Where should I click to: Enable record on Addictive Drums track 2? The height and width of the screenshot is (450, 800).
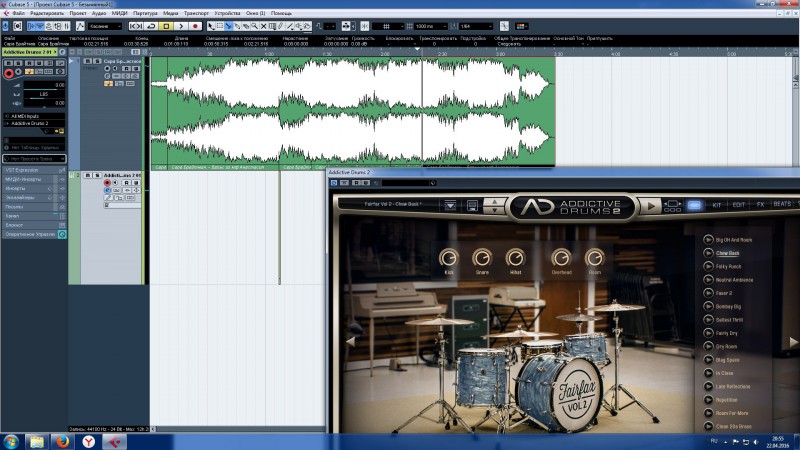point(107,183)
